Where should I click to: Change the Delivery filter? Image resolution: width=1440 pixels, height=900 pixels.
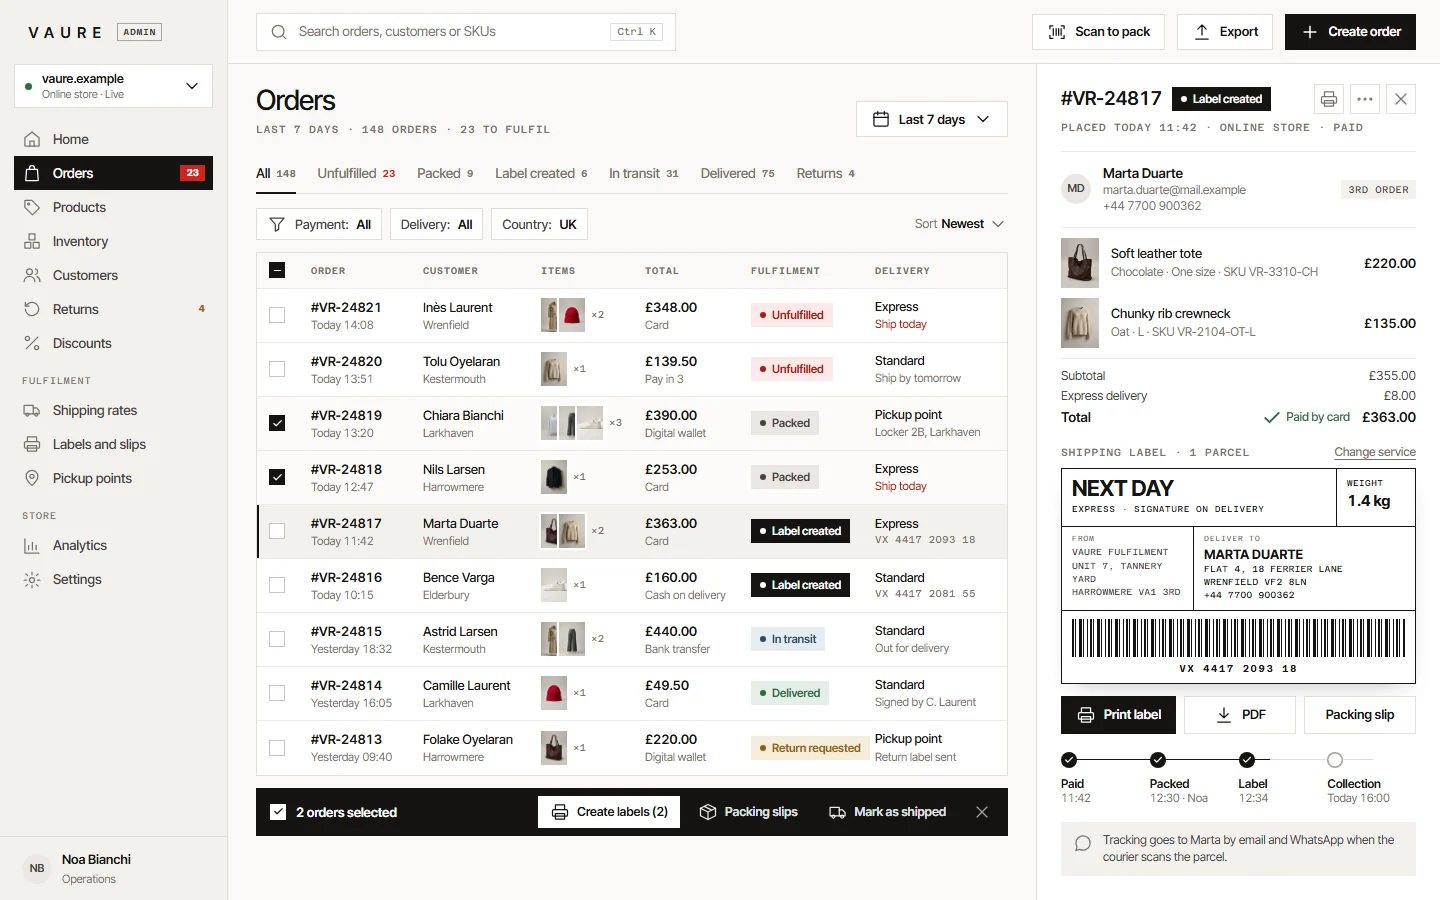pos(437,224)
